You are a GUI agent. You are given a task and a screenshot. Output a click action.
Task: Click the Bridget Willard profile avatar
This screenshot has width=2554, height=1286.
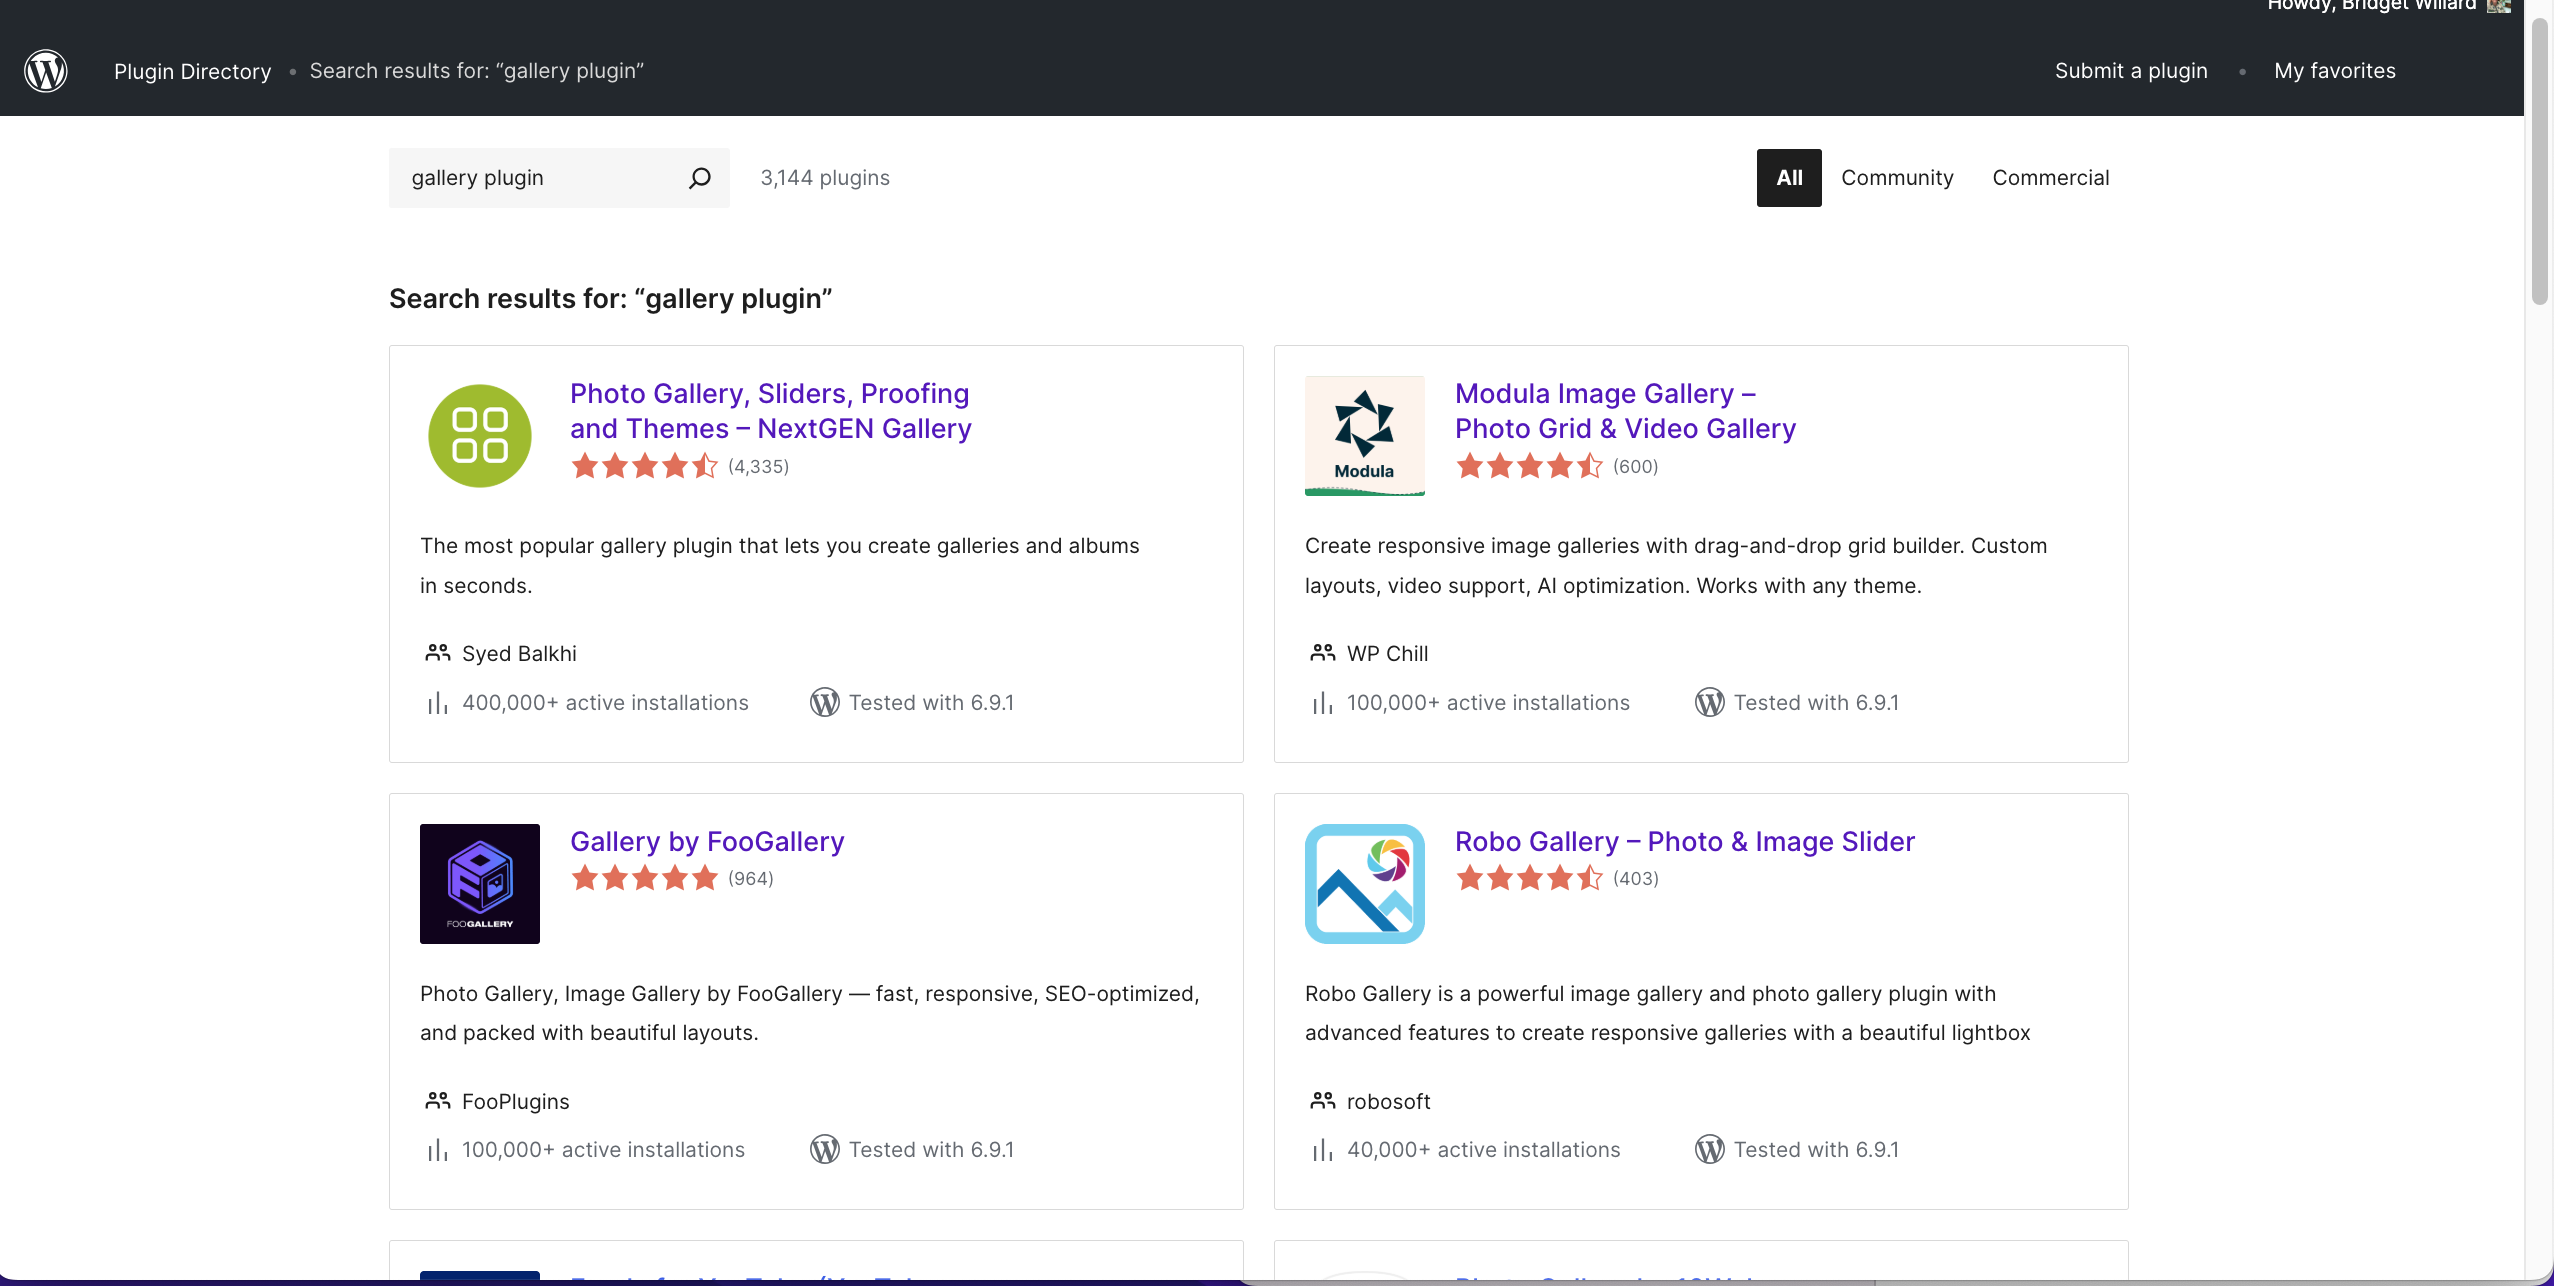tap(2498, 7)
